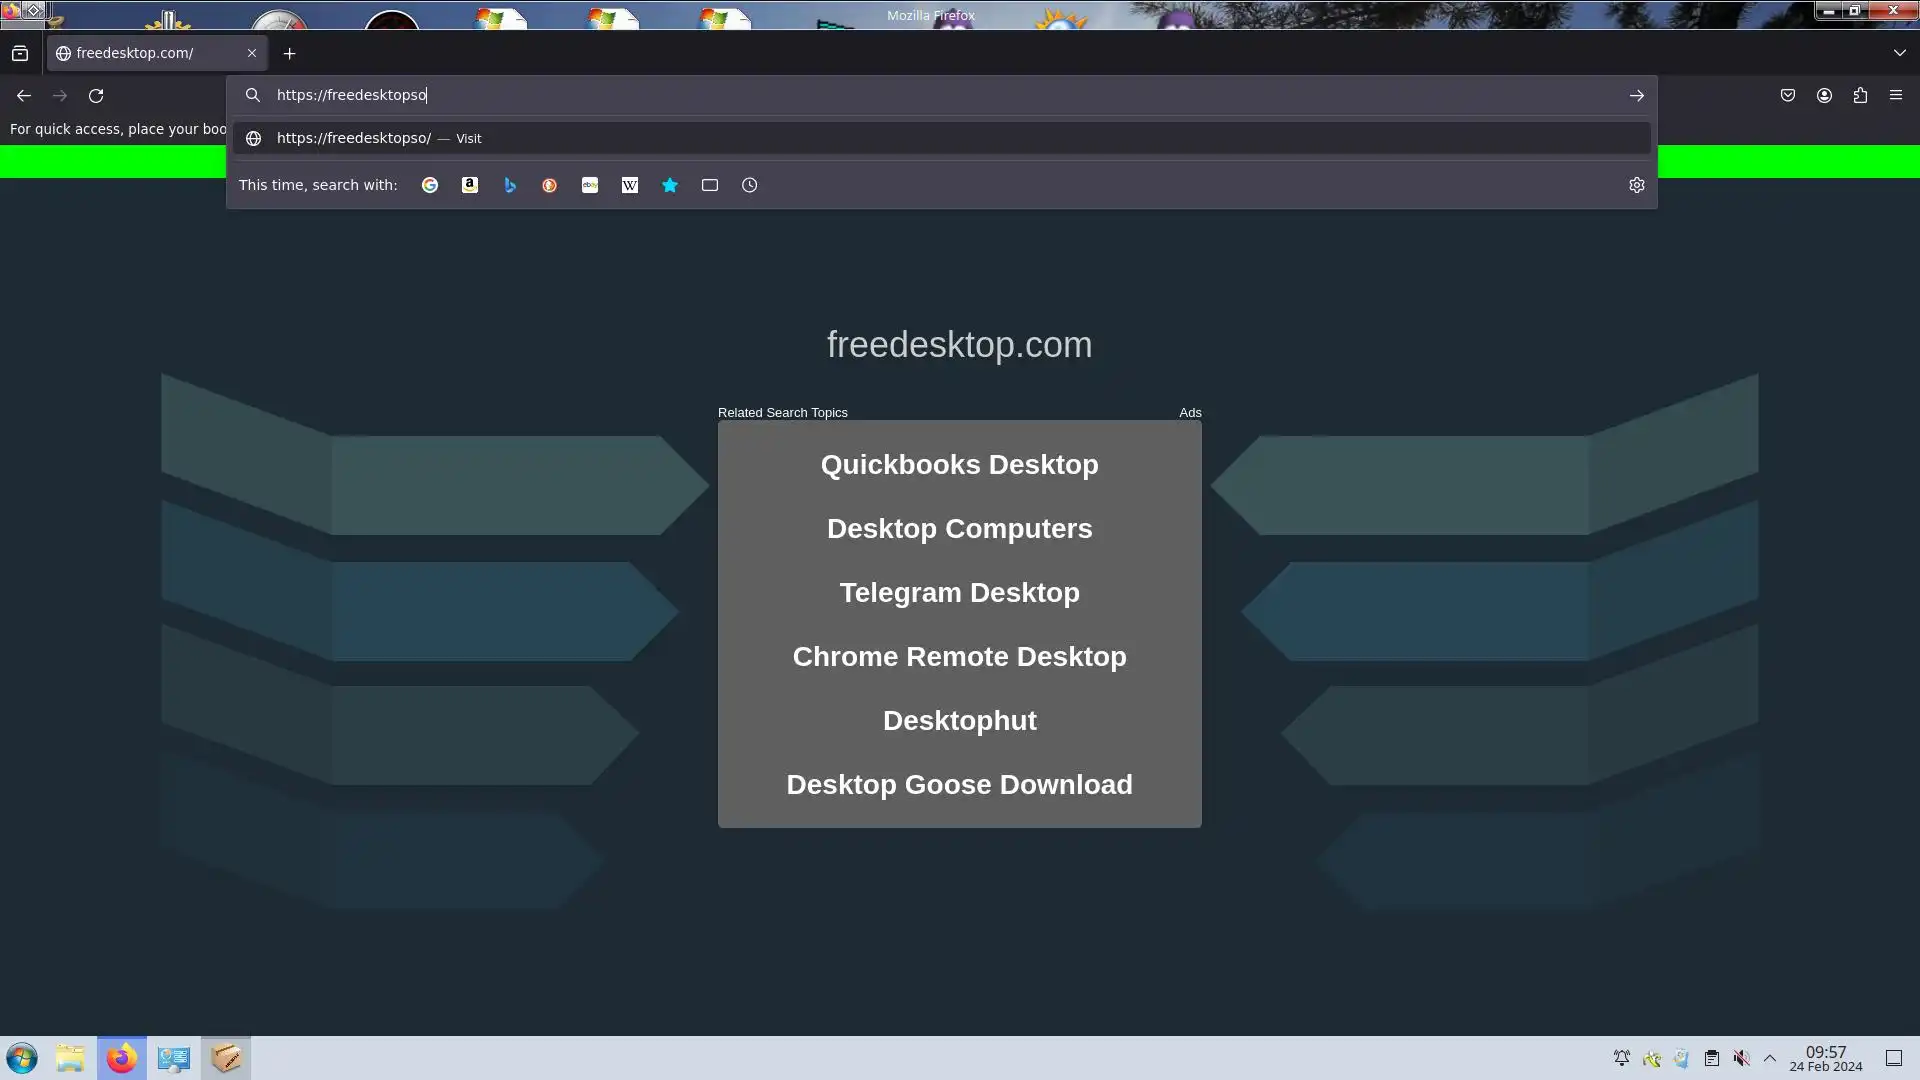
Task: Search with Google engine icon
Action: [x=430, y=185]
